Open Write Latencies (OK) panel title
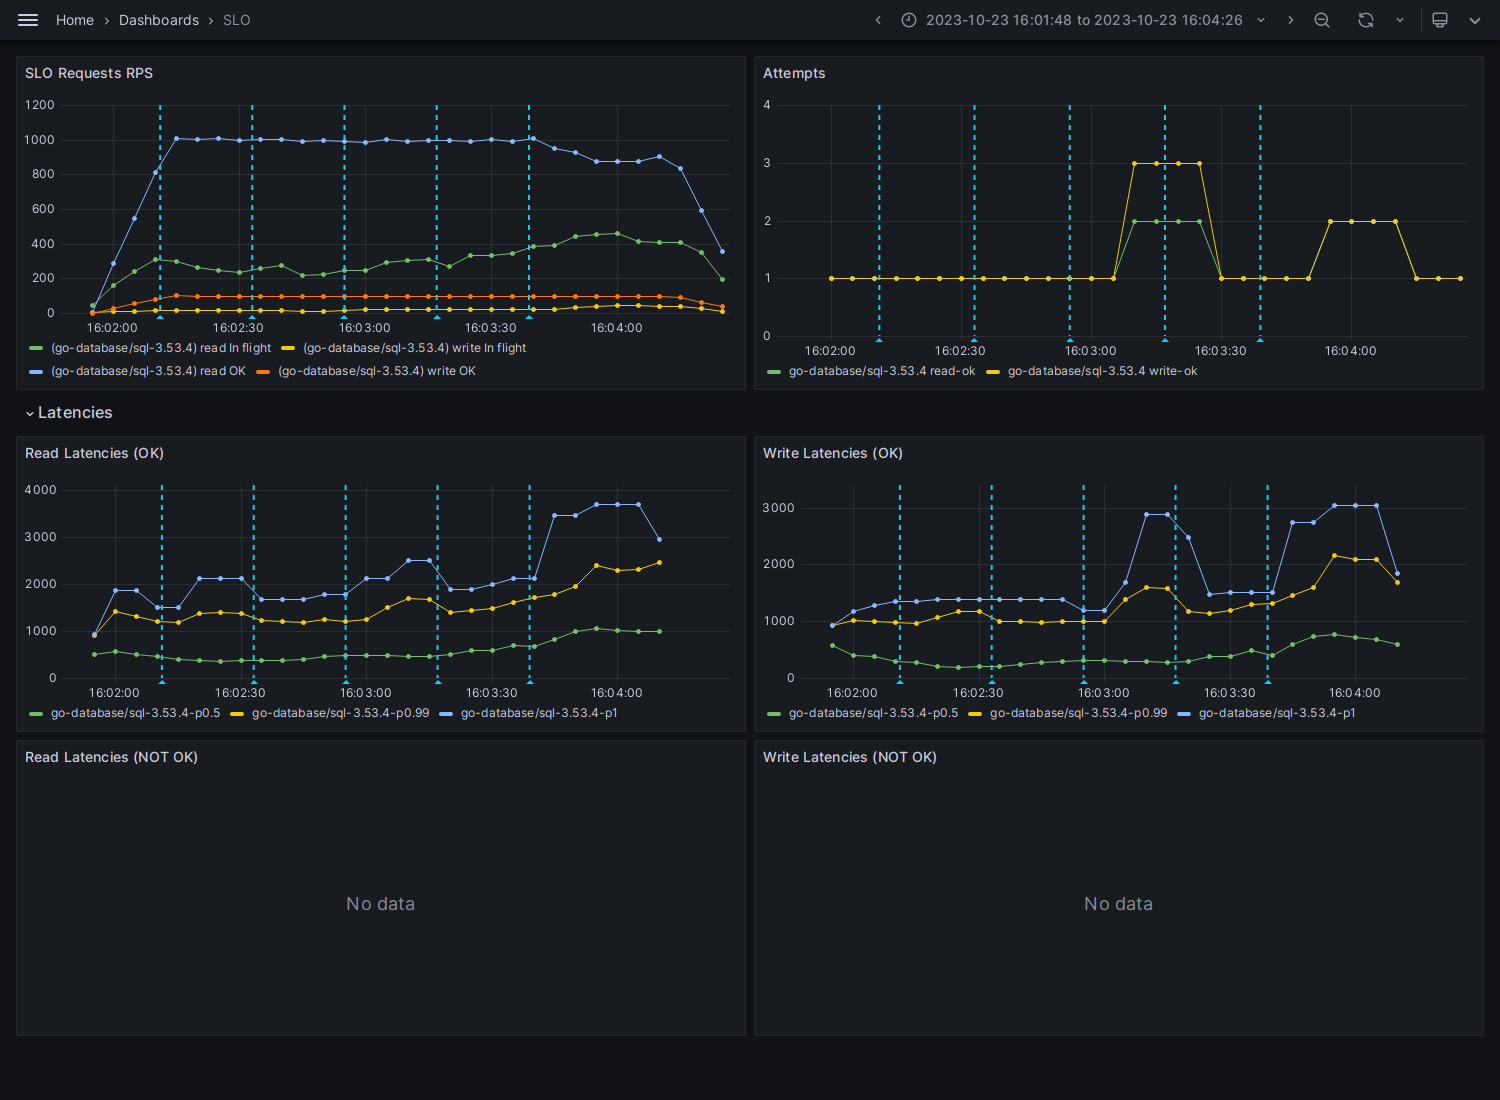 833,453
